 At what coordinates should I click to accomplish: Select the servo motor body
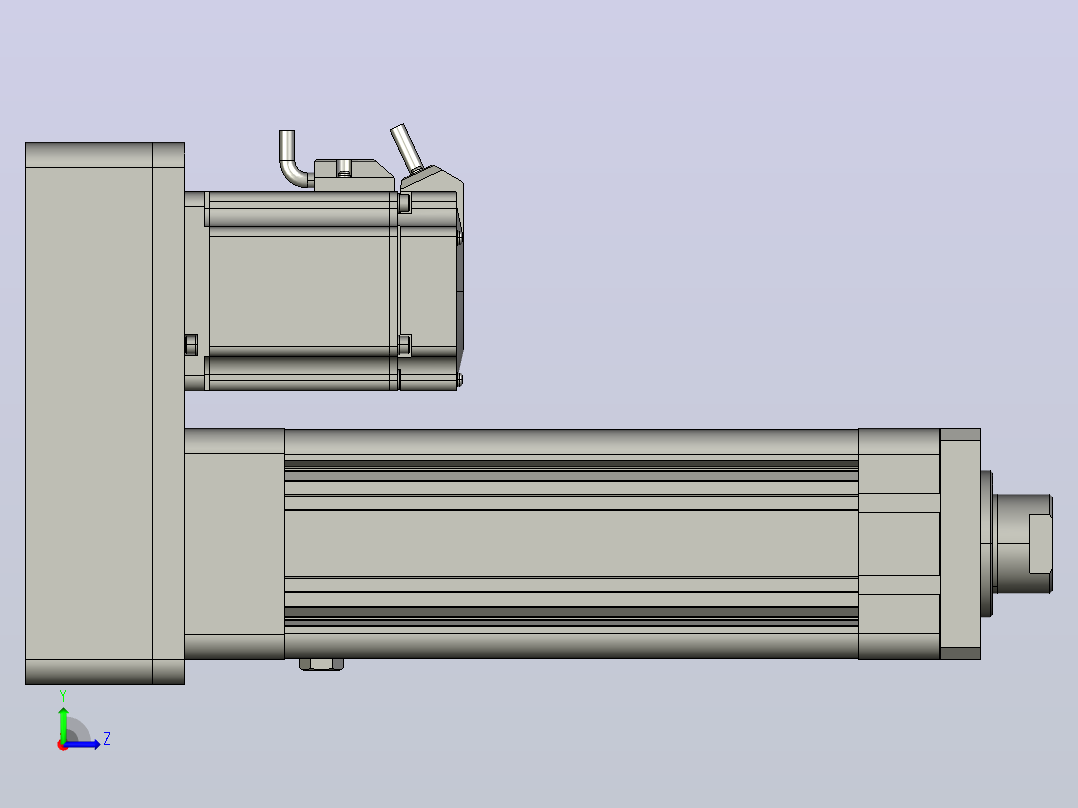coord(302,291)
